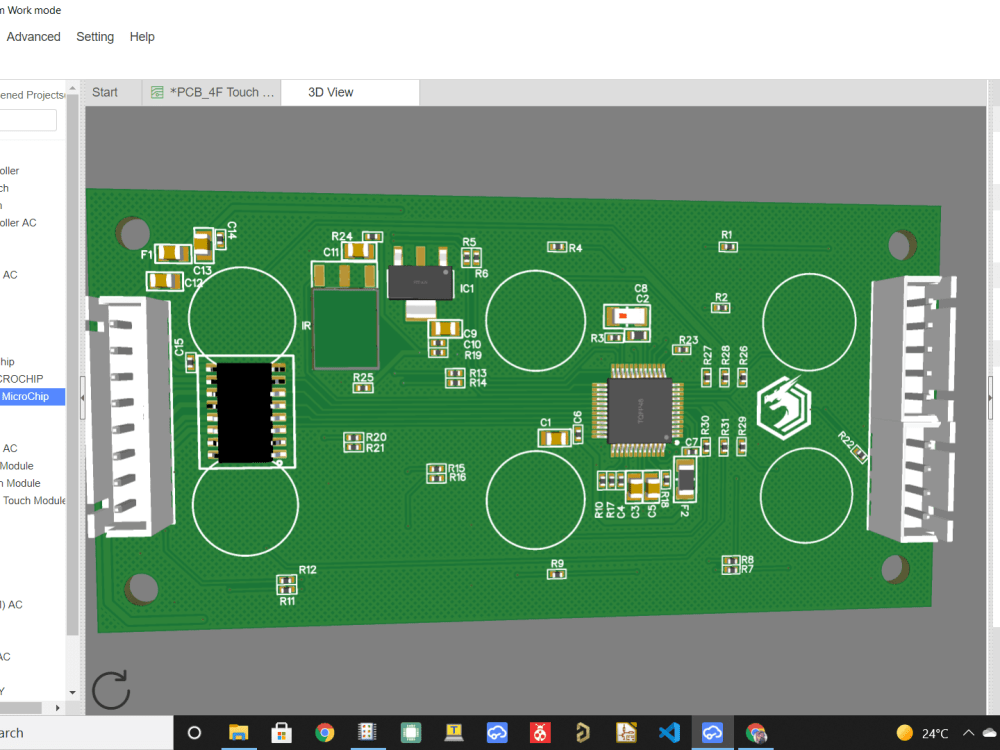
Task: Launch Visual Studio Code from the taskbar
Action: coord(669,732)
